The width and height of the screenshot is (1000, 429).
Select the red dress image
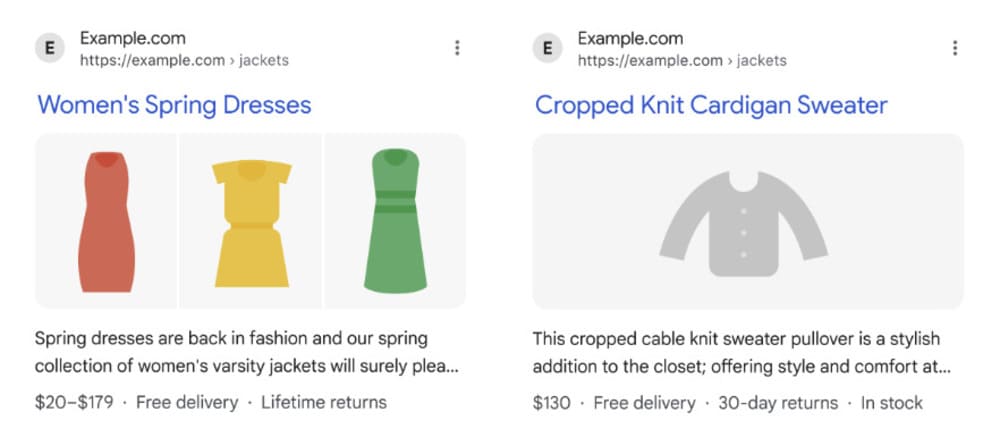tap(105, 221)
